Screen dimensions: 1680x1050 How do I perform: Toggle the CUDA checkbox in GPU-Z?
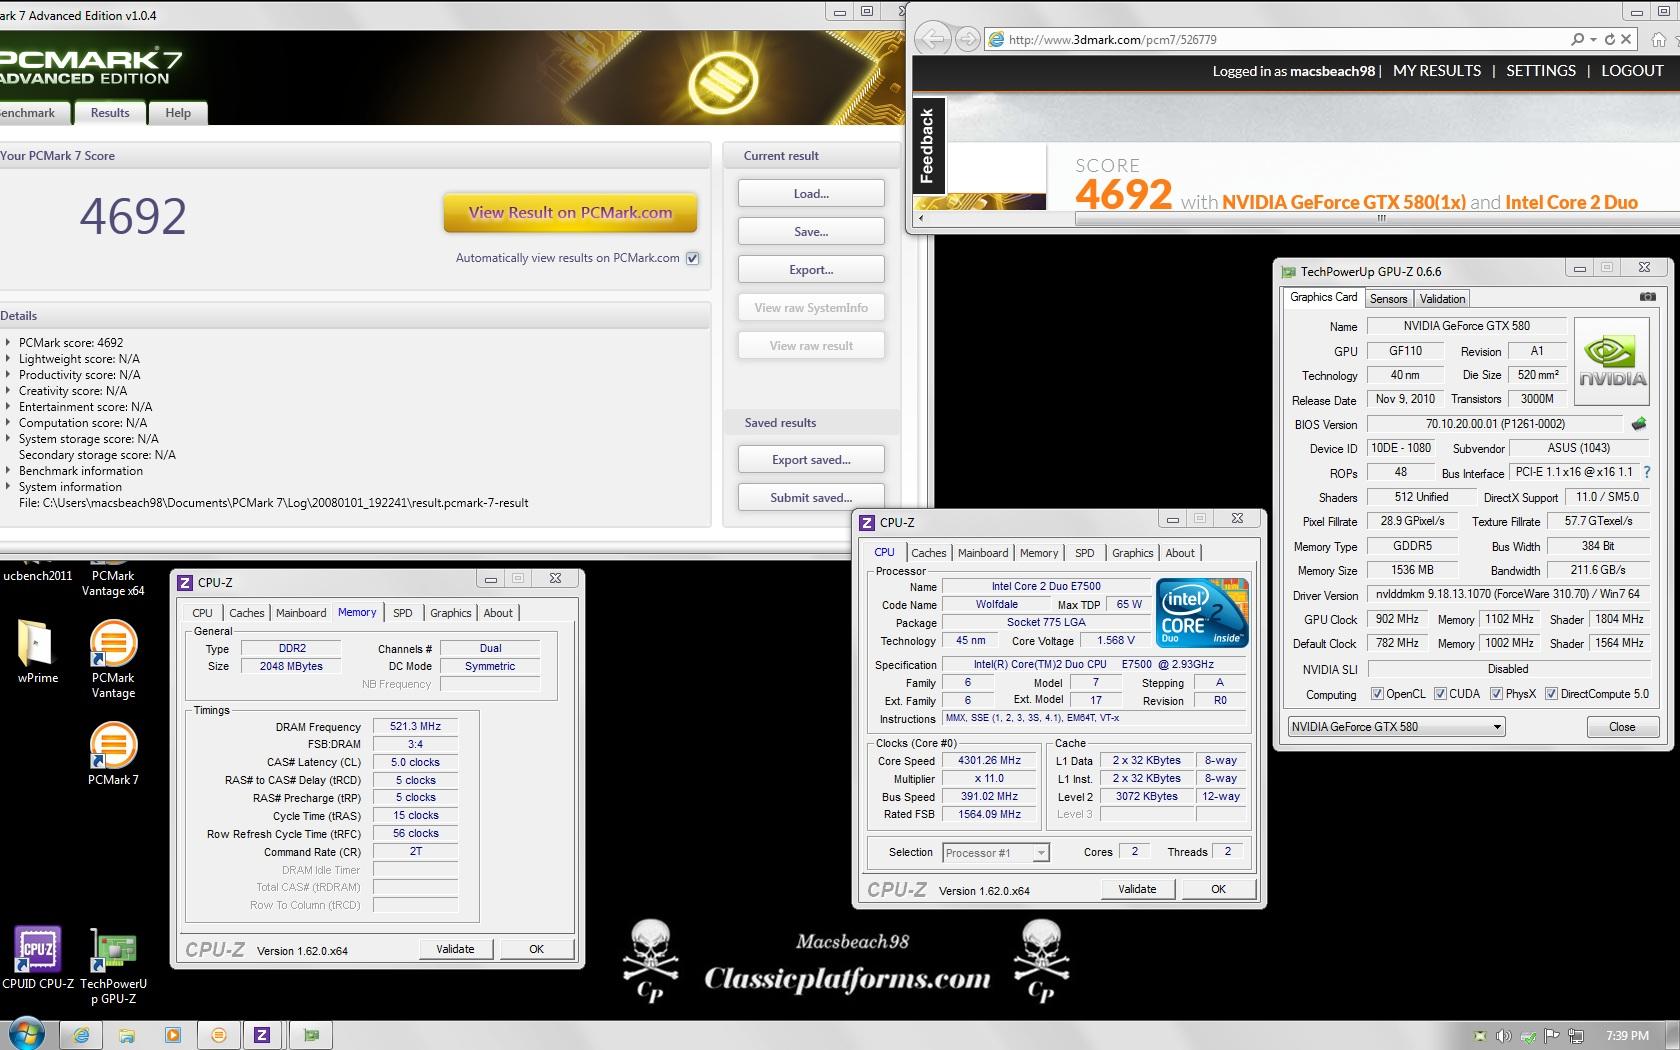click(x=1440, y=694)
